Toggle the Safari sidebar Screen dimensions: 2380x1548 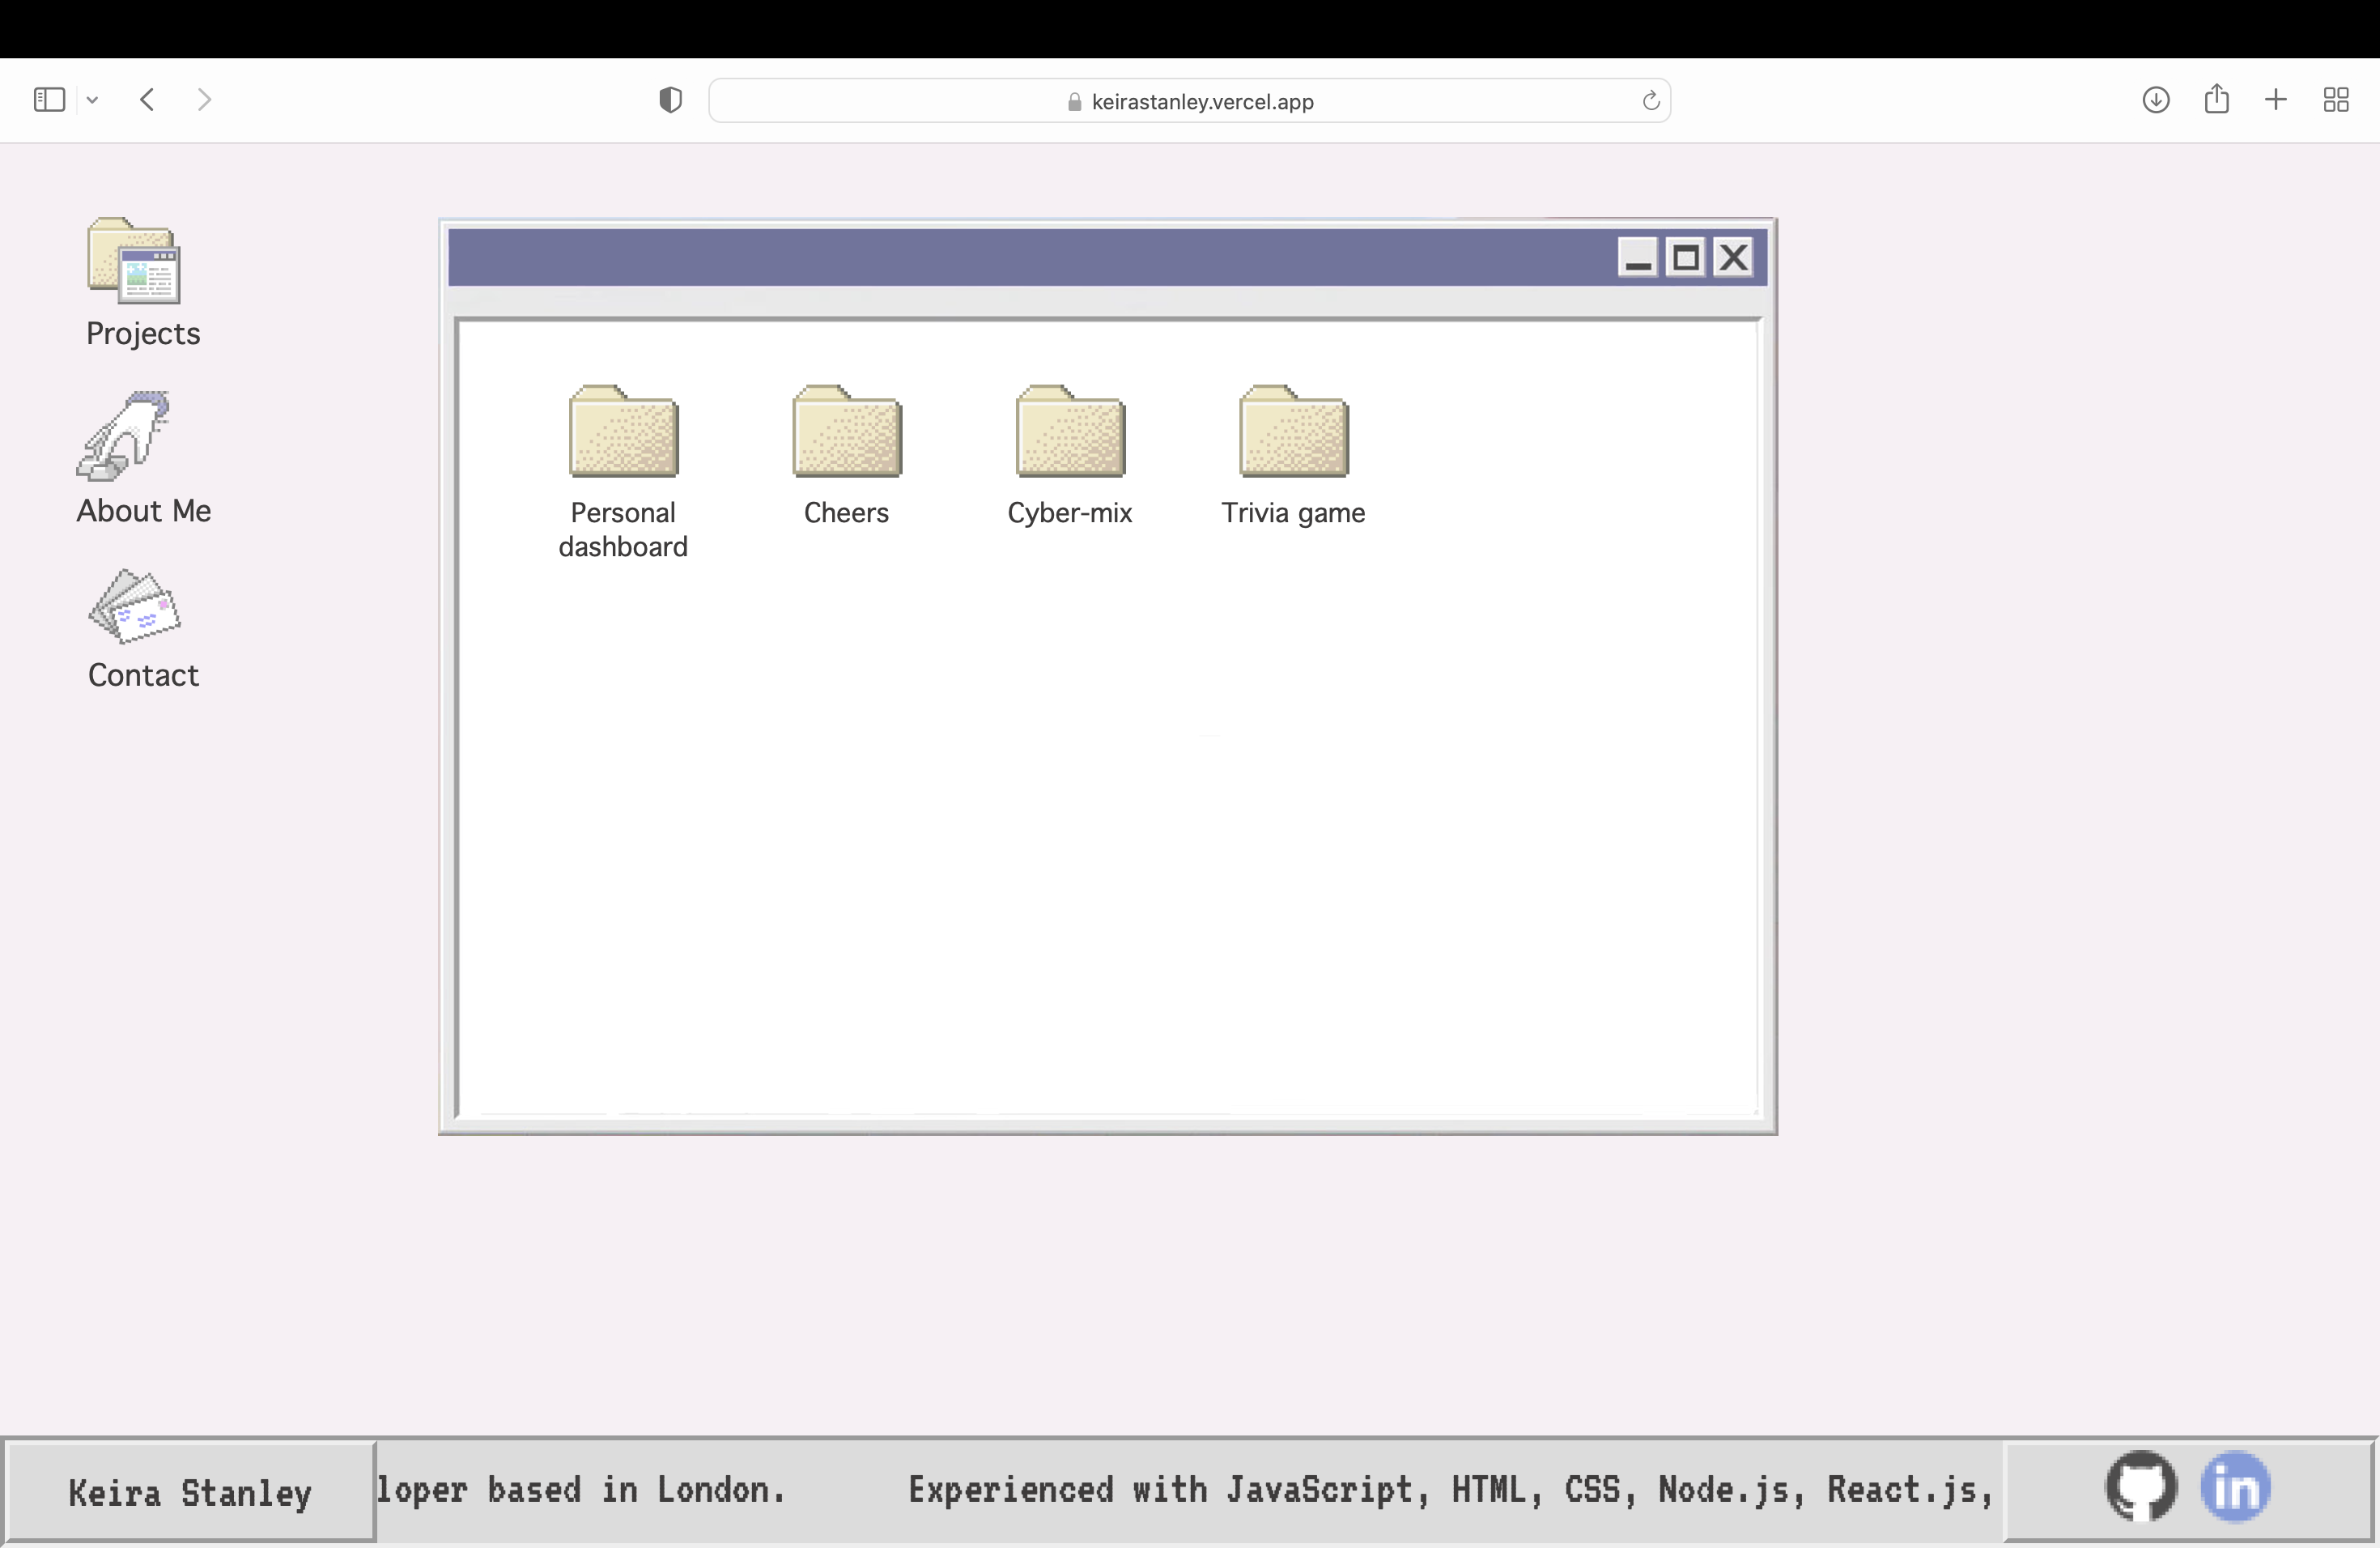(49, 100)
